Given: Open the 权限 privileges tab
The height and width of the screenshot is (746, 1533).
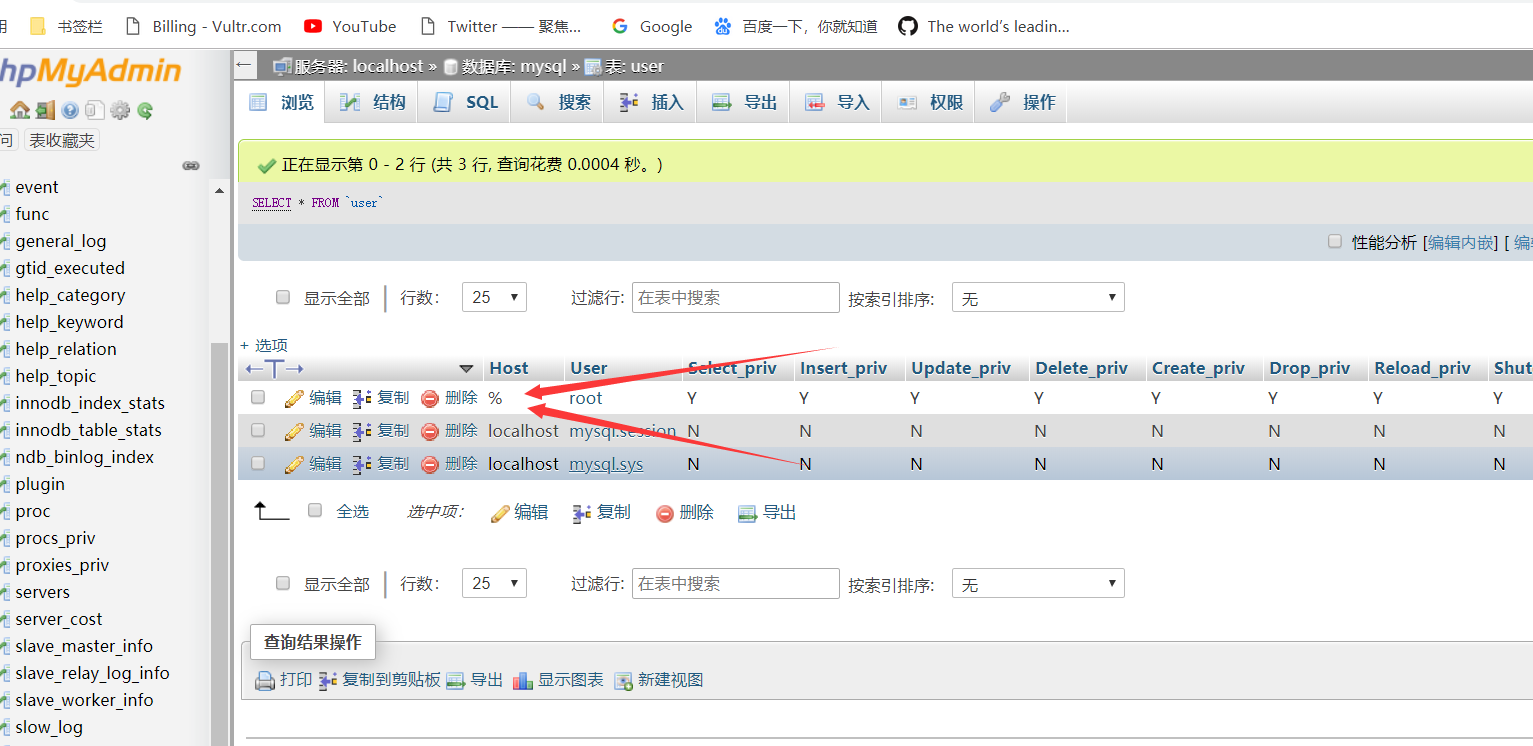Looking at the screenshot, I should pos(930,102).
